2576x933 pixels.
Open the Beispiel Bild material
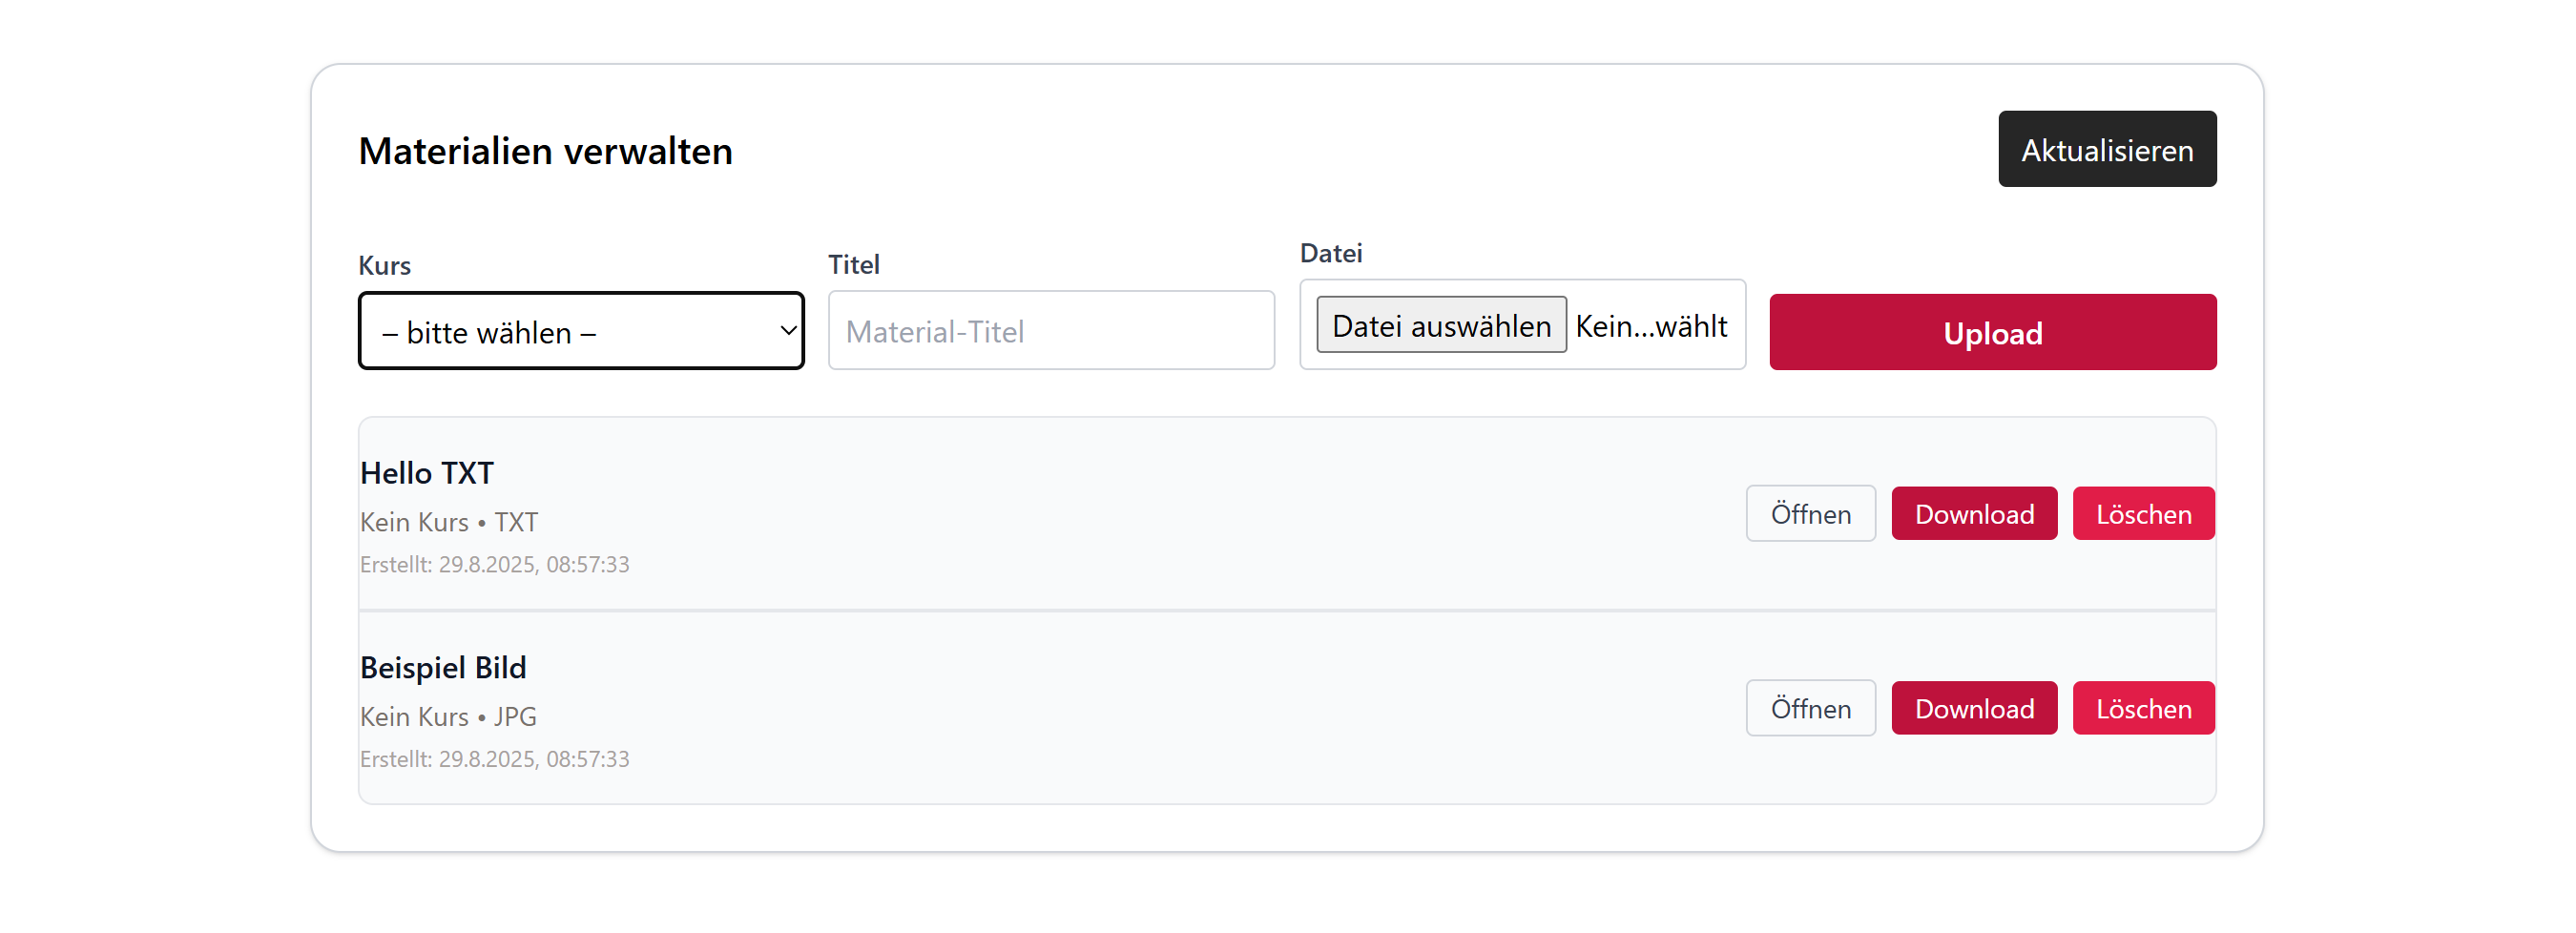pos(1809,708)
